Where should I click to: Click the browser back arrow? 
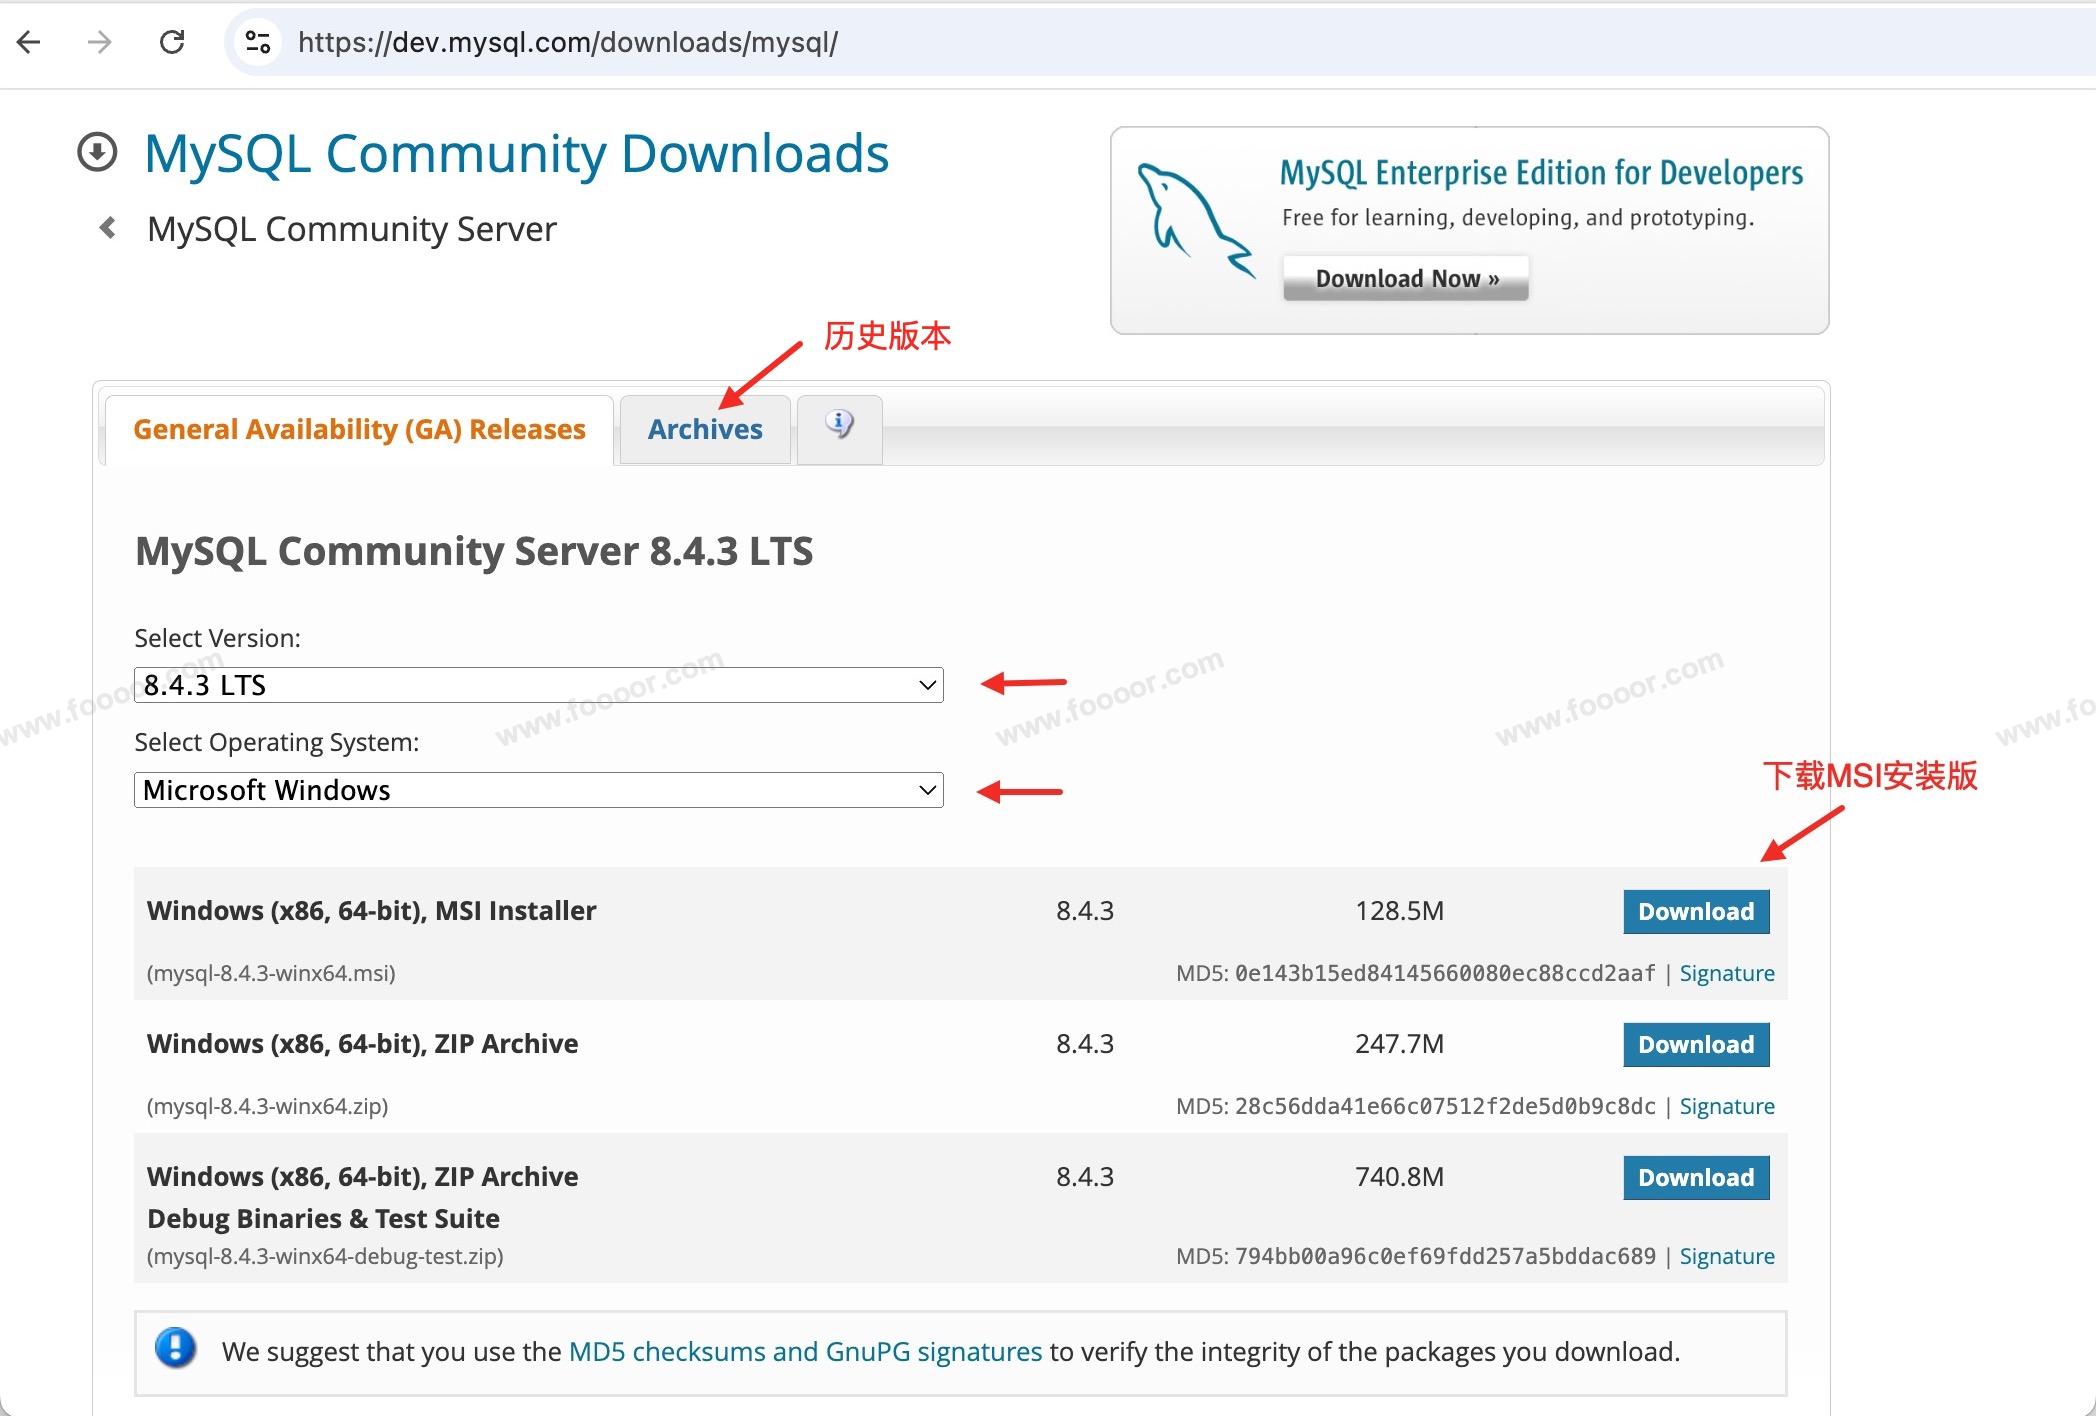click(30, 42)
